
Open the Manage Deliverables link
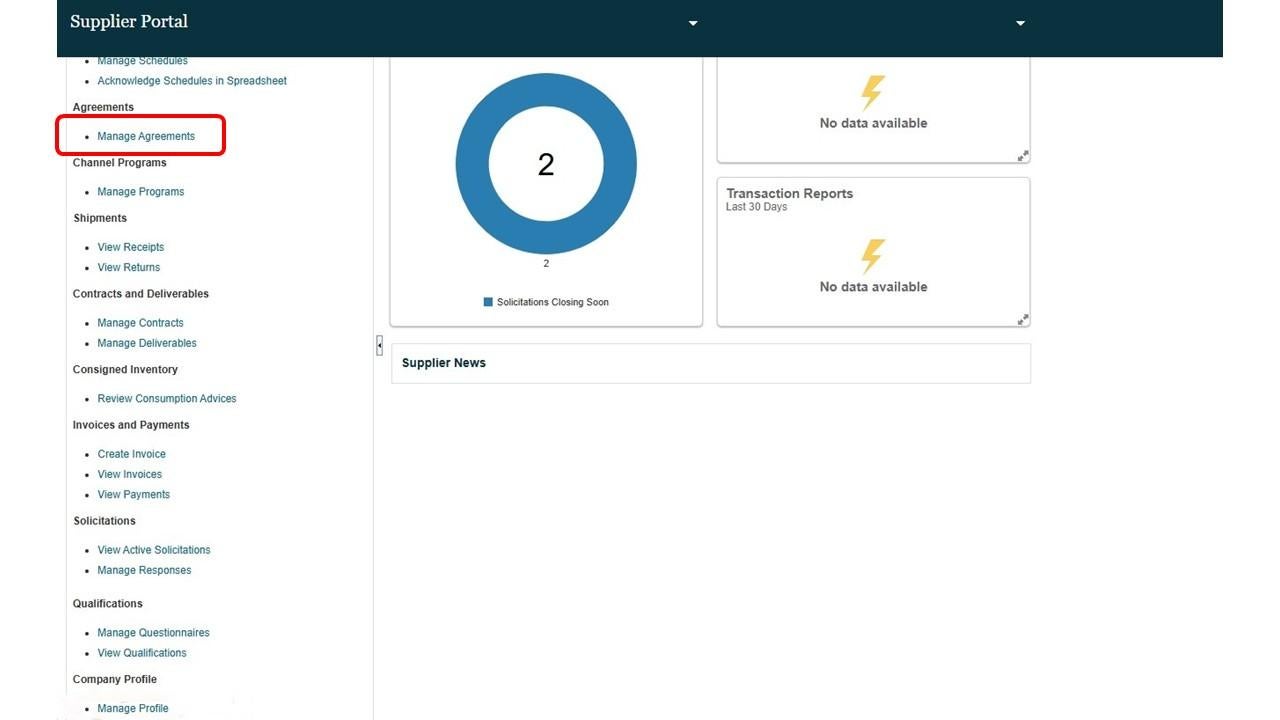(x=147, y=343)
